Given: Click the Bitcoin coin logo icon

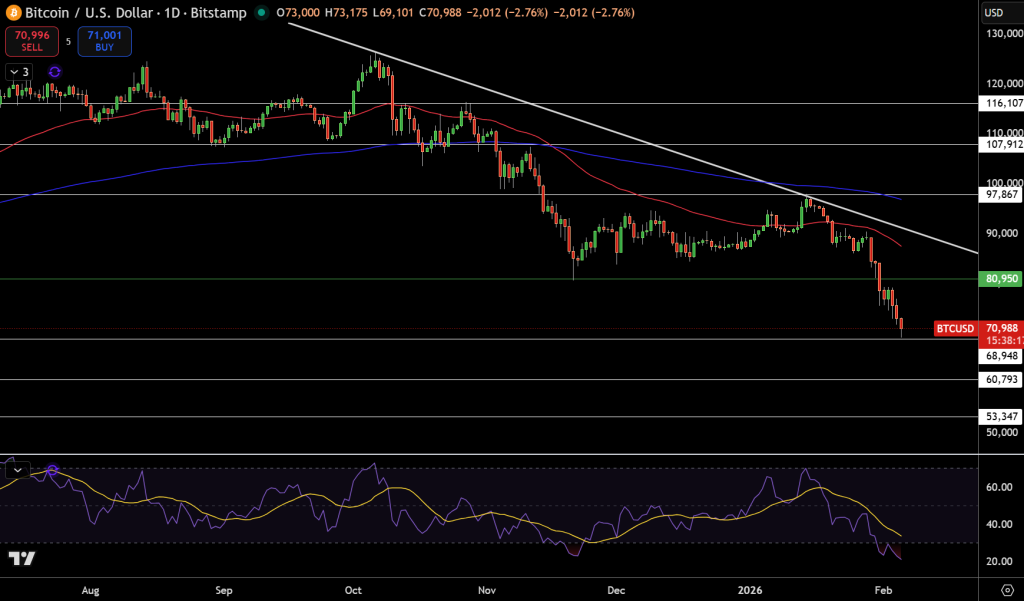Looking at the screenshot, I should [12, 14].
